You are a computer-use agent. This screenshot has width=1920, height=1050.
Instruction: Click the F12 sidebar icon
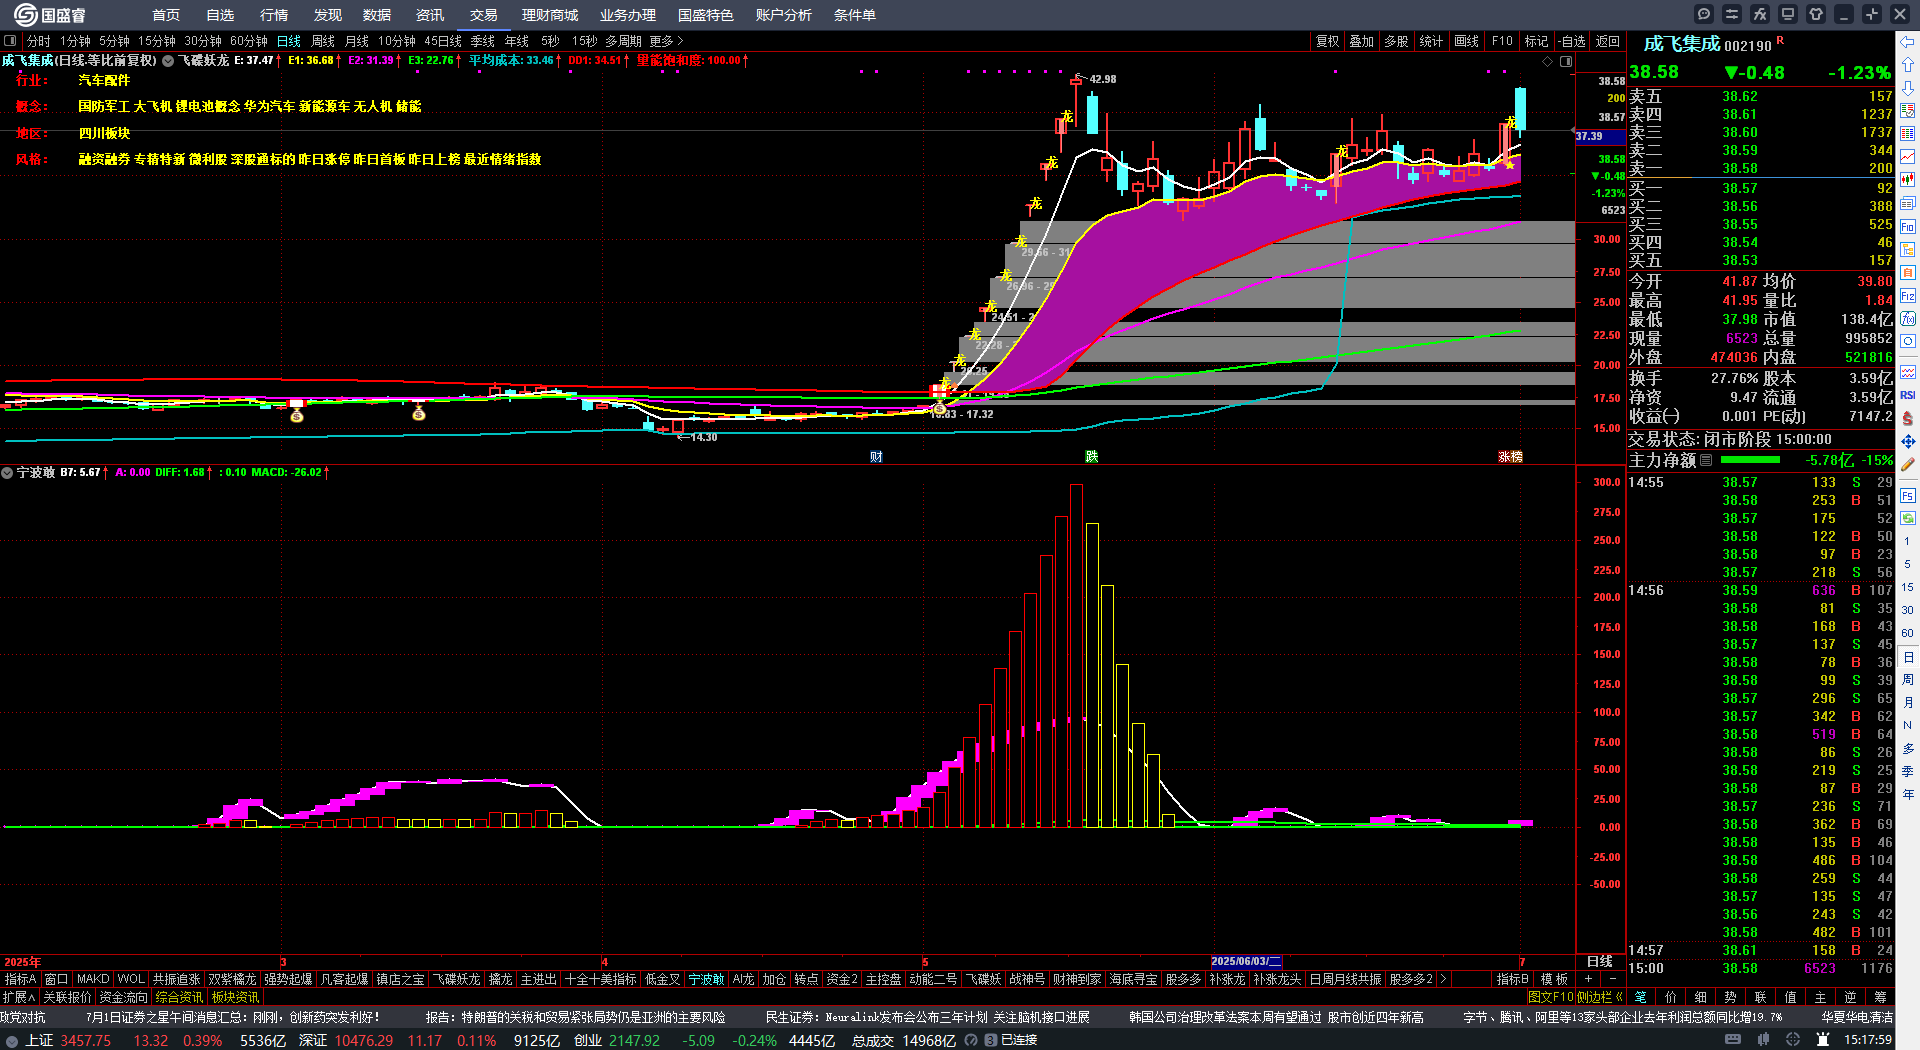tap(1908, 296)
